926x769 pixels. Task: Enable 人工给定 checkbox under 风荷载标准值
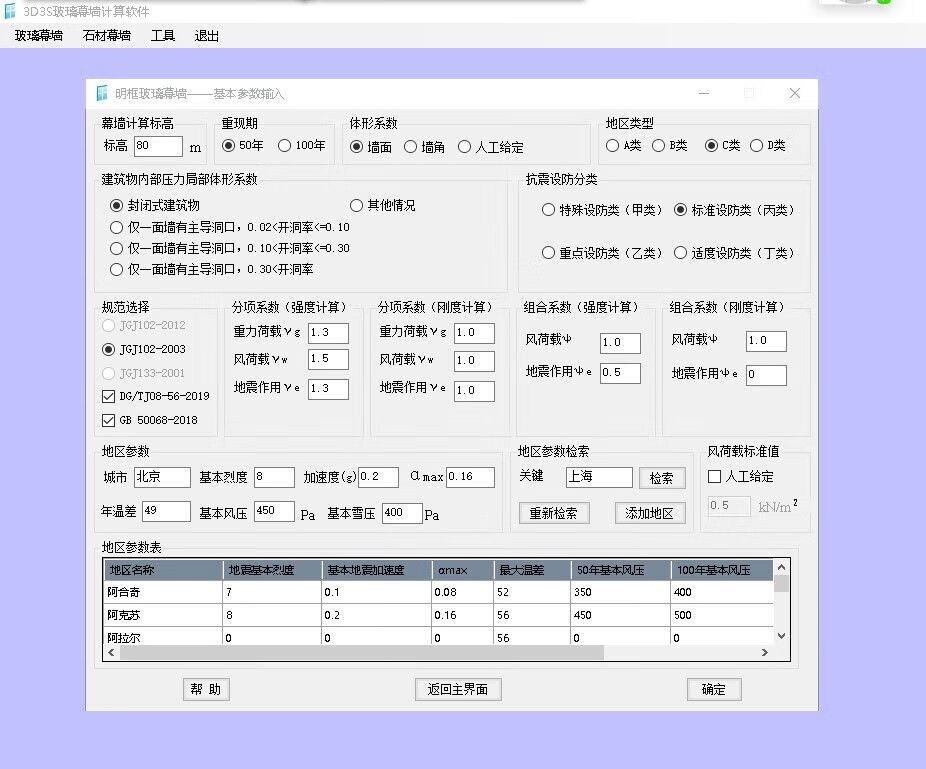pos(715,477)
